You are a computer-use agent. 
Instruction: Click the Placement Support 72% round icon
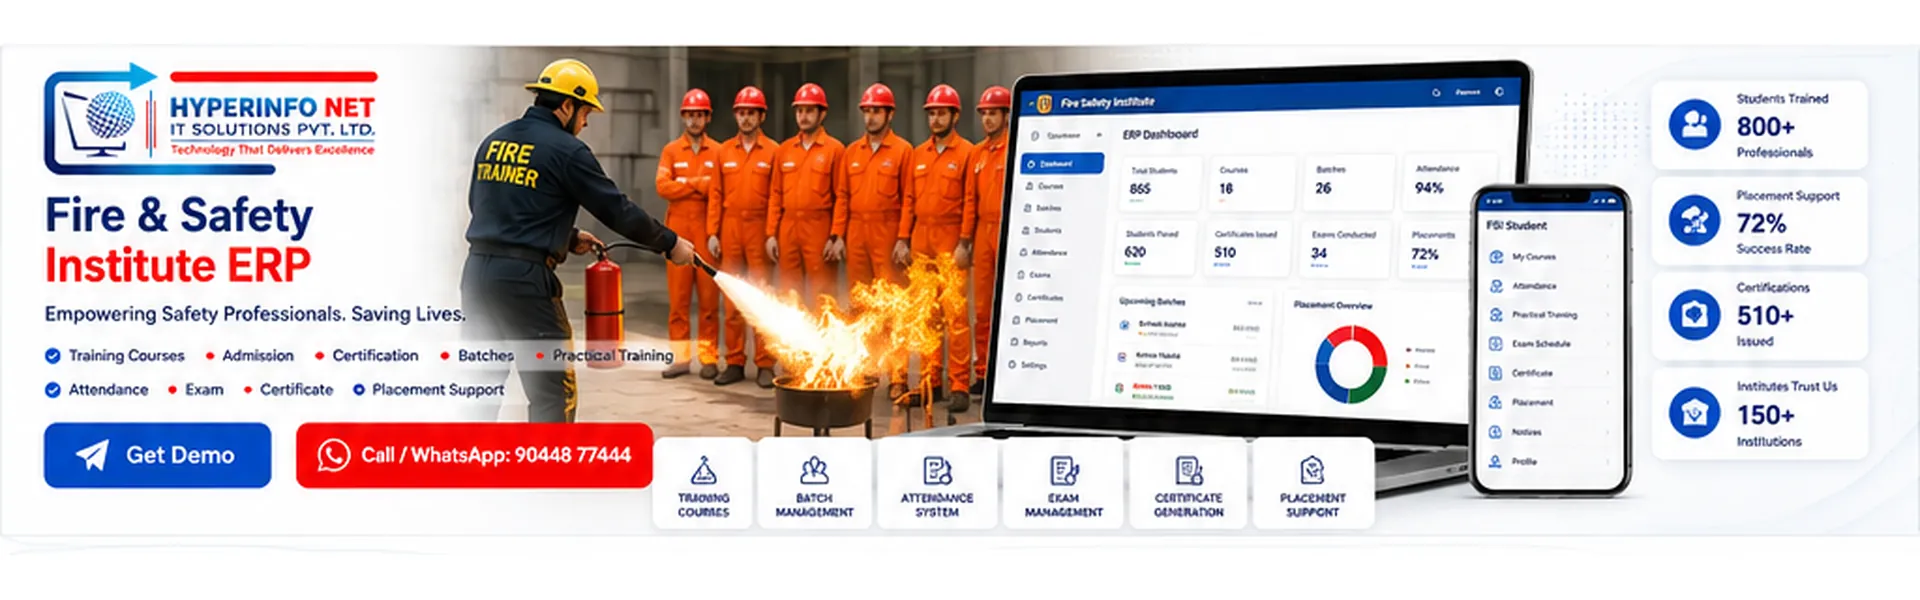(1694, 220)
